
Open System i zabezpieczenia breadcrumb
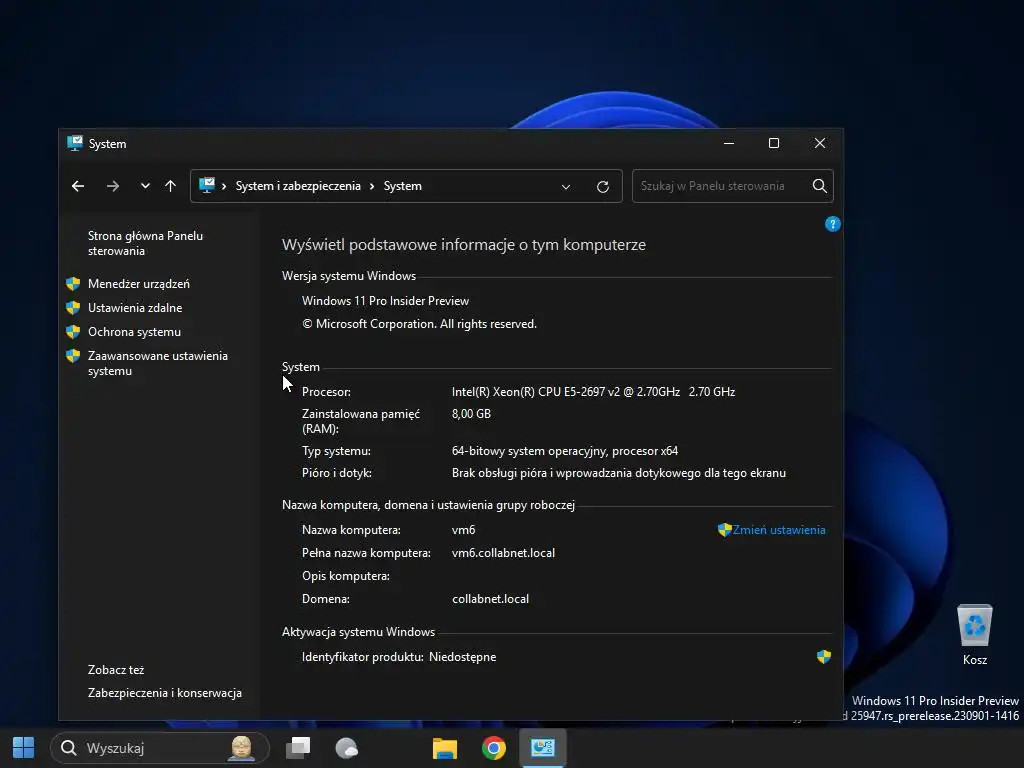point(298,186)
